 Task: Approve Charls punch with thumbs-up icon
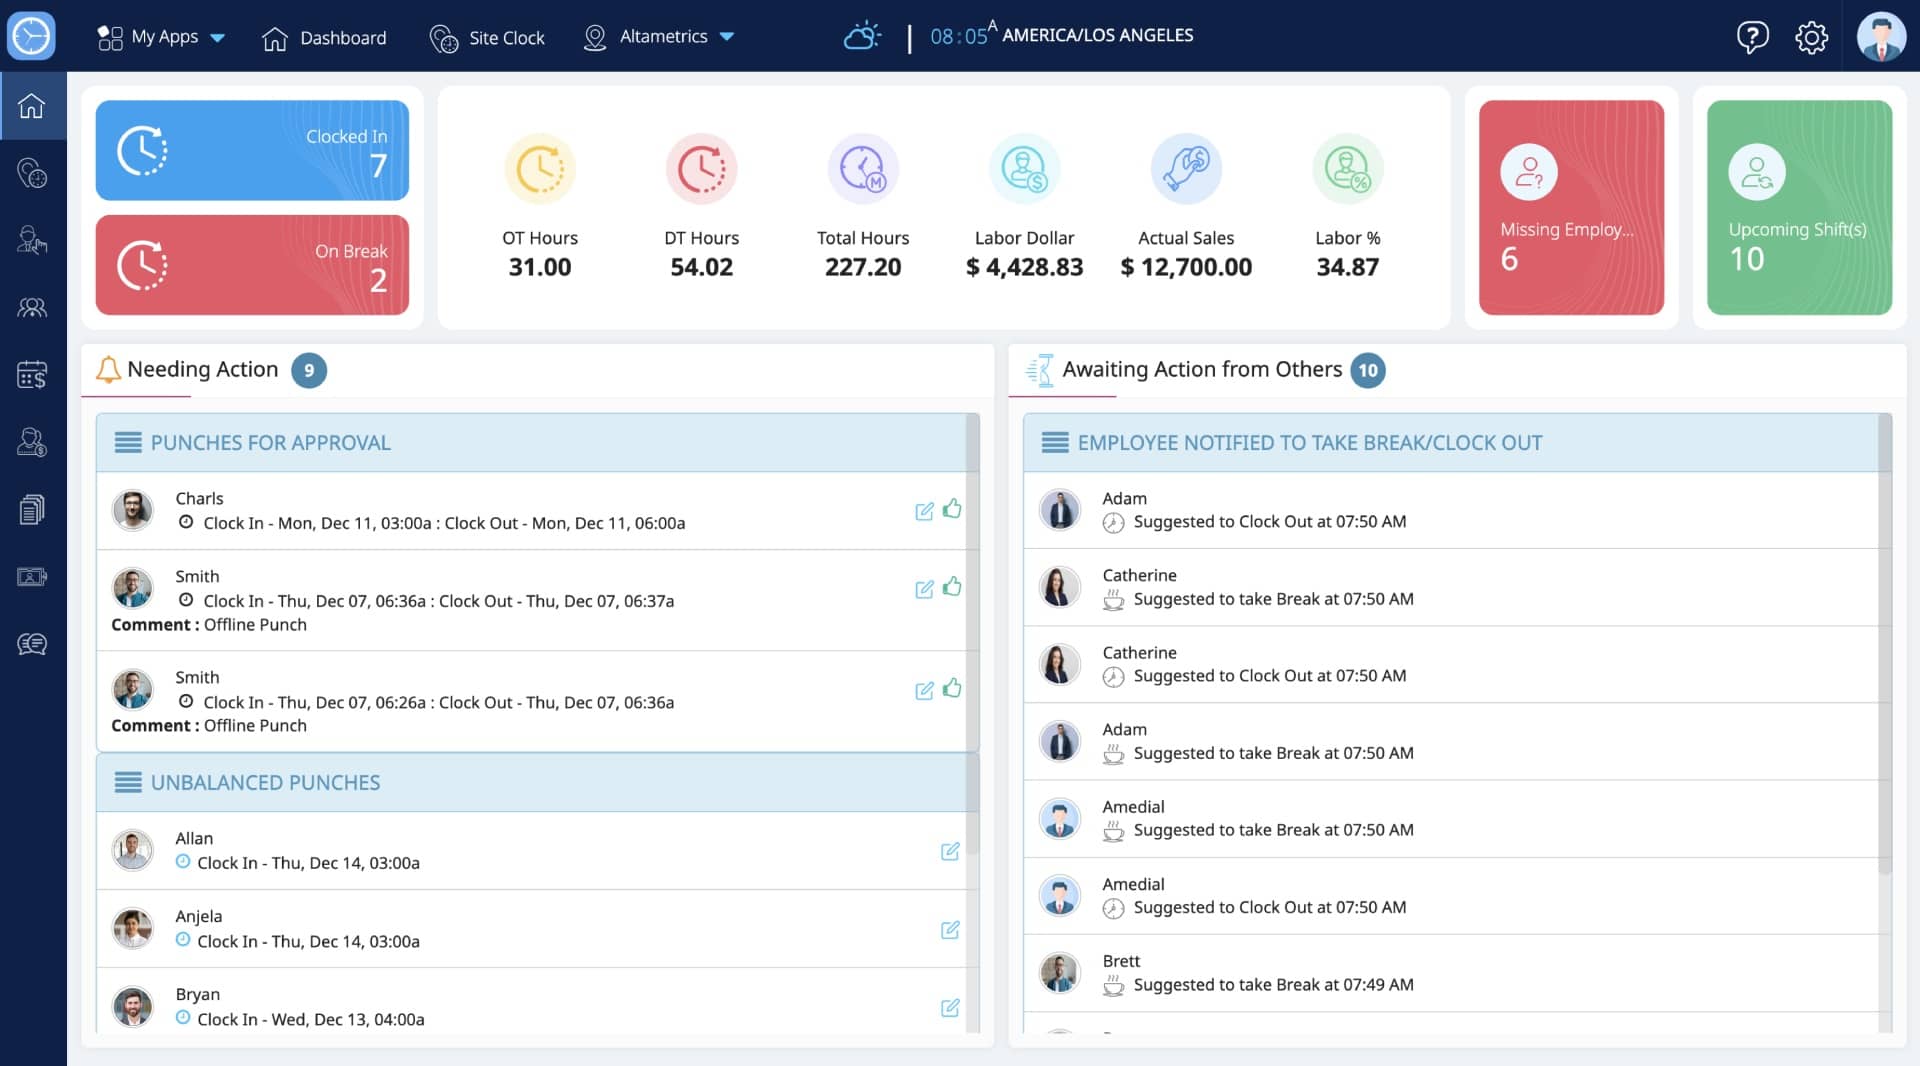point(952,509)
